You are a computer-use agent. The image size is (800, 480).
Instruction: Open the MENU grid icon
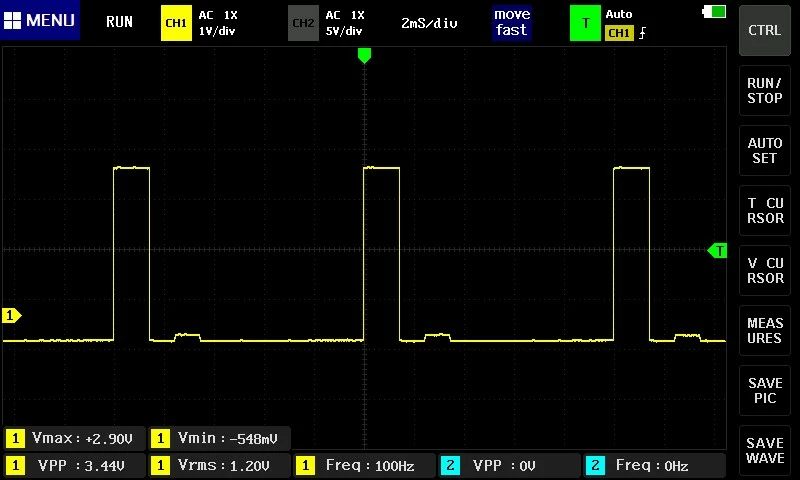tap(12, 20)
